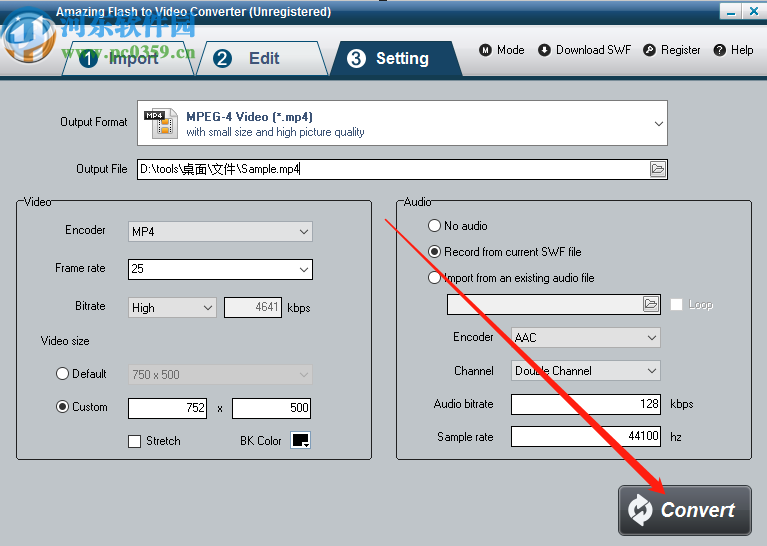Click the Sample rate 44100 field

586,436
